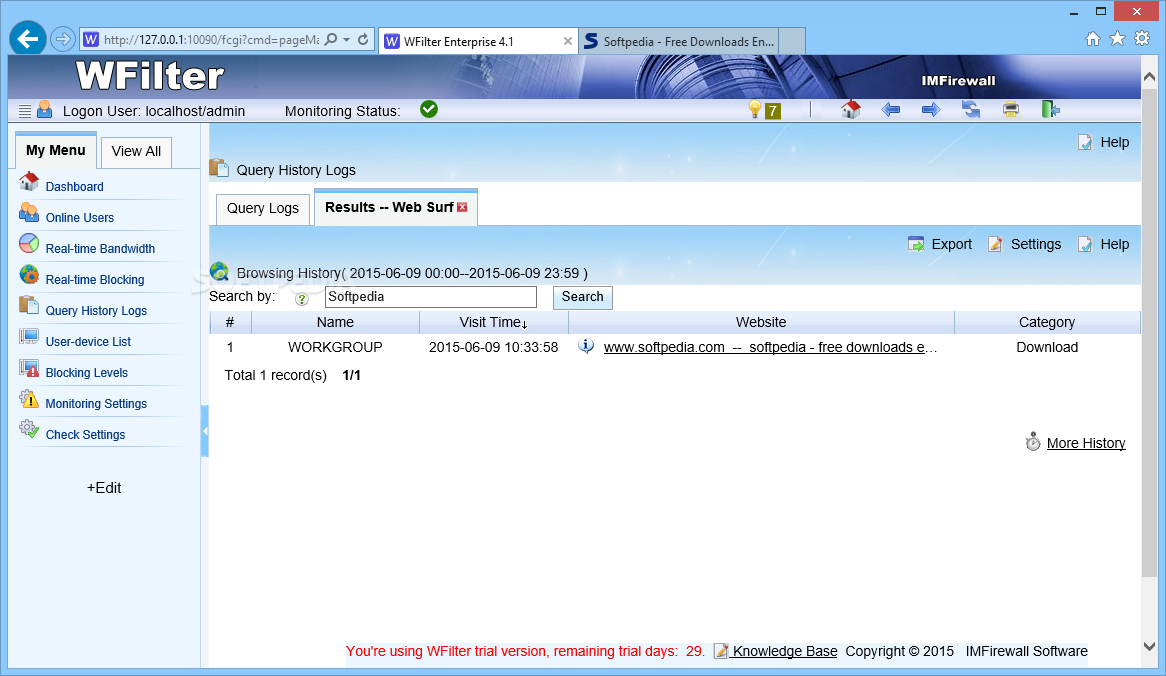Screen dimensions: 1166x676
Task: Open Help in the results toolbar
Action: coord(1104,244)
